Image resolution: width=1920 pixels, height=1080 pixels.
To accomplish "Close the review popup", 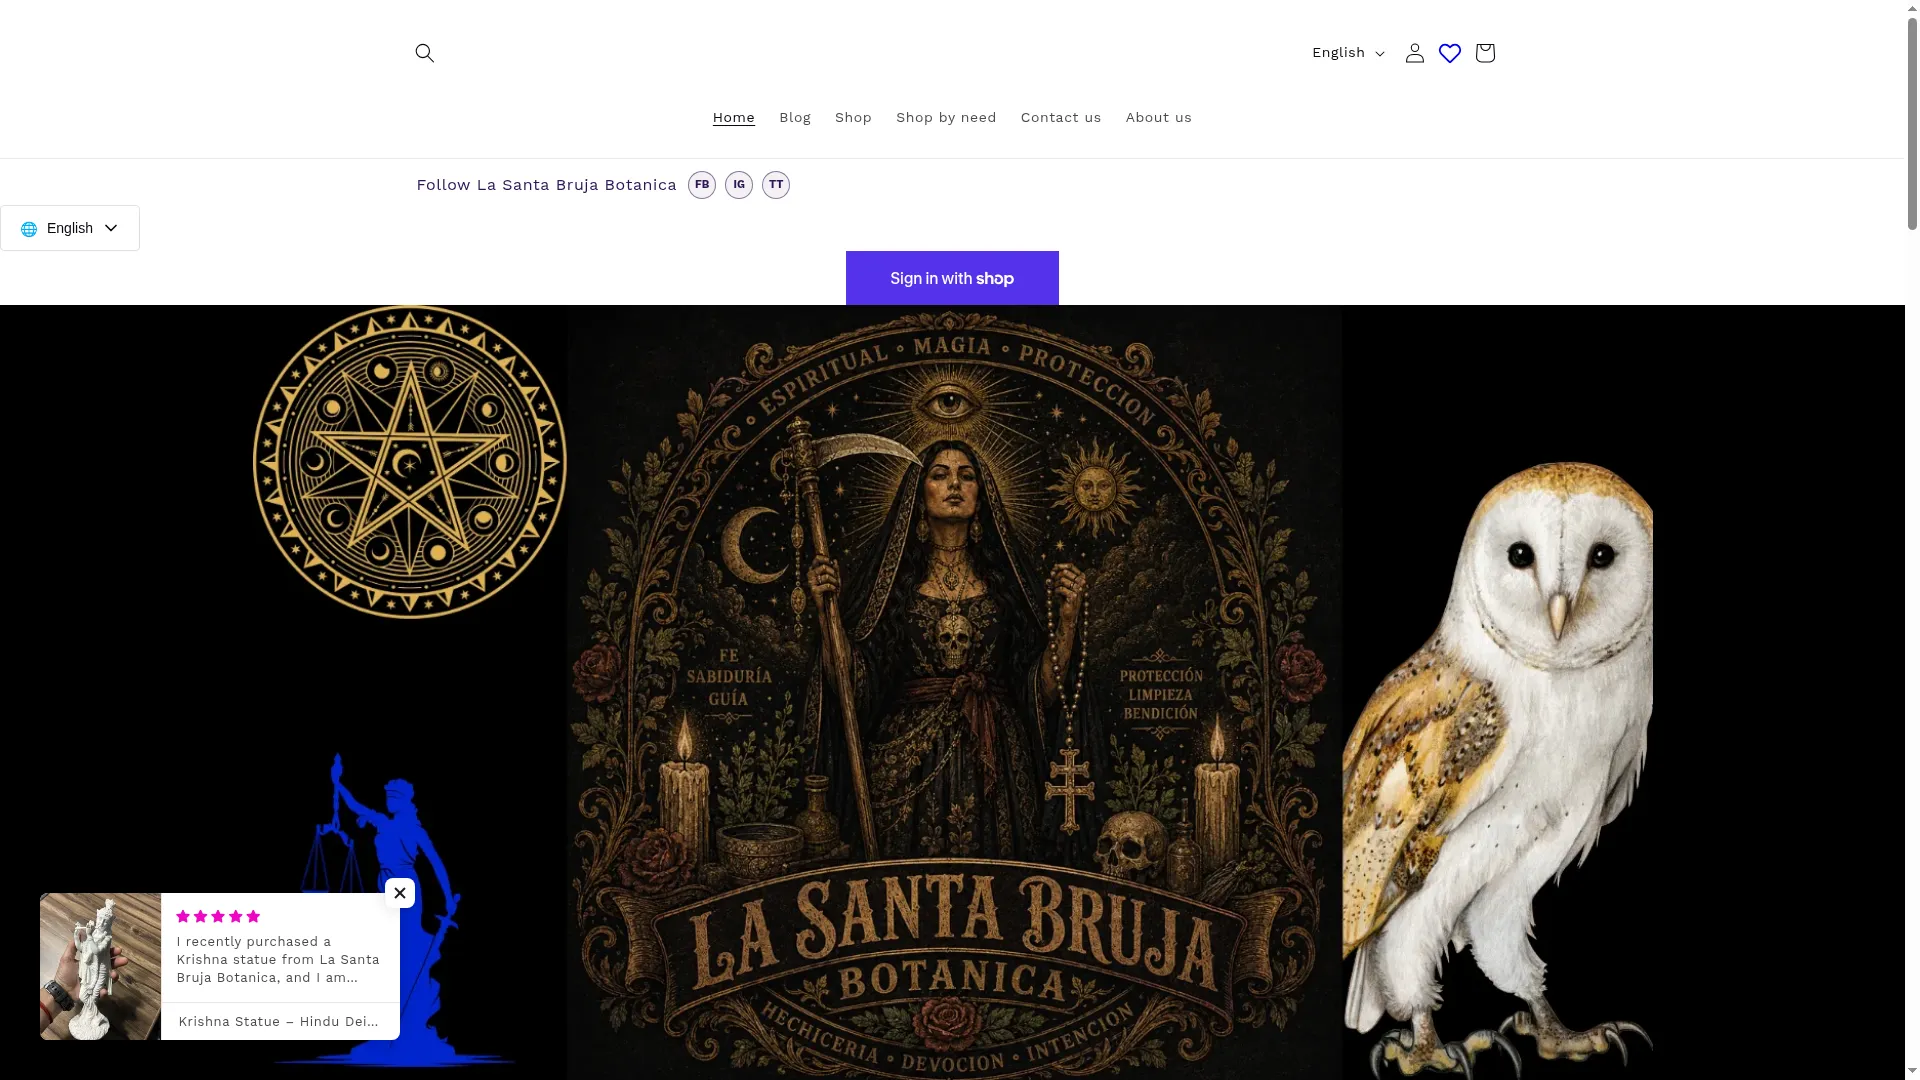I will coord(400,893).
